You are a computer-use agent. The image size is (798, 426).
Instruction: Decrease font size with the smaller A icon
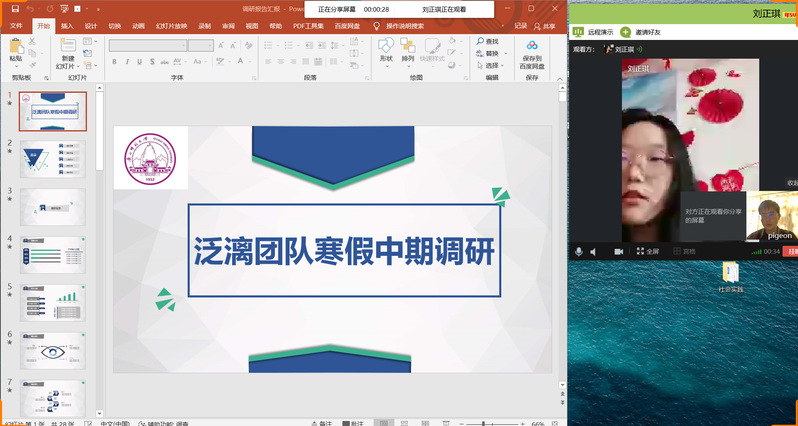(x=234, y=45)
